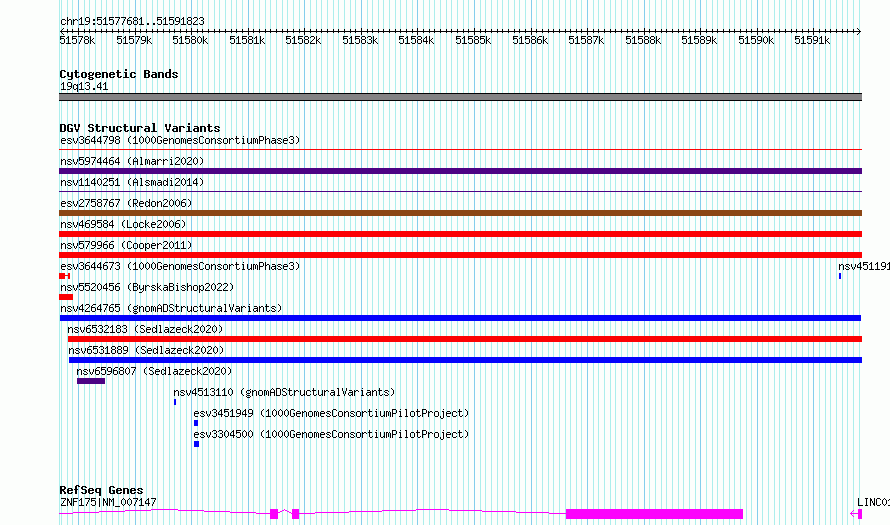Select the tiny blue nsv451191 variant mark
The image size is (890, 525).
pyautogui.click(x=840, y=276)
